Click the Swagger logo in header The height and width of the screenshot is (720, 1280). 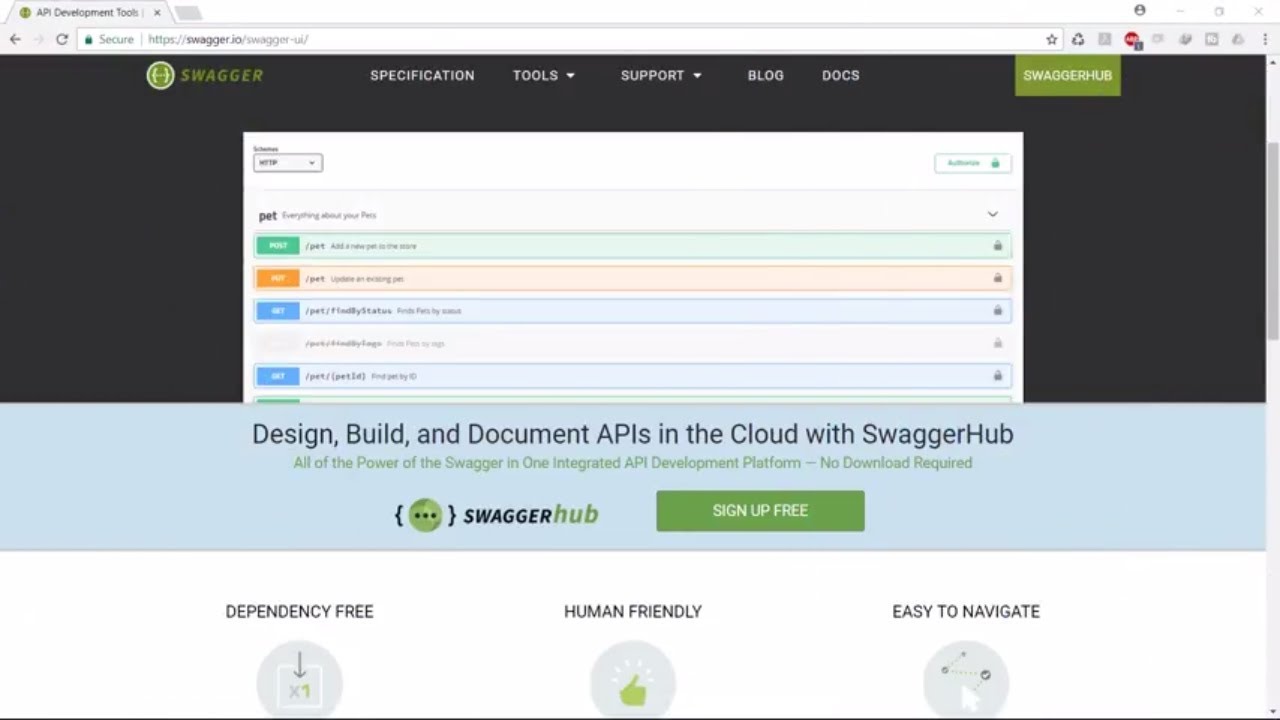[205, 75]
